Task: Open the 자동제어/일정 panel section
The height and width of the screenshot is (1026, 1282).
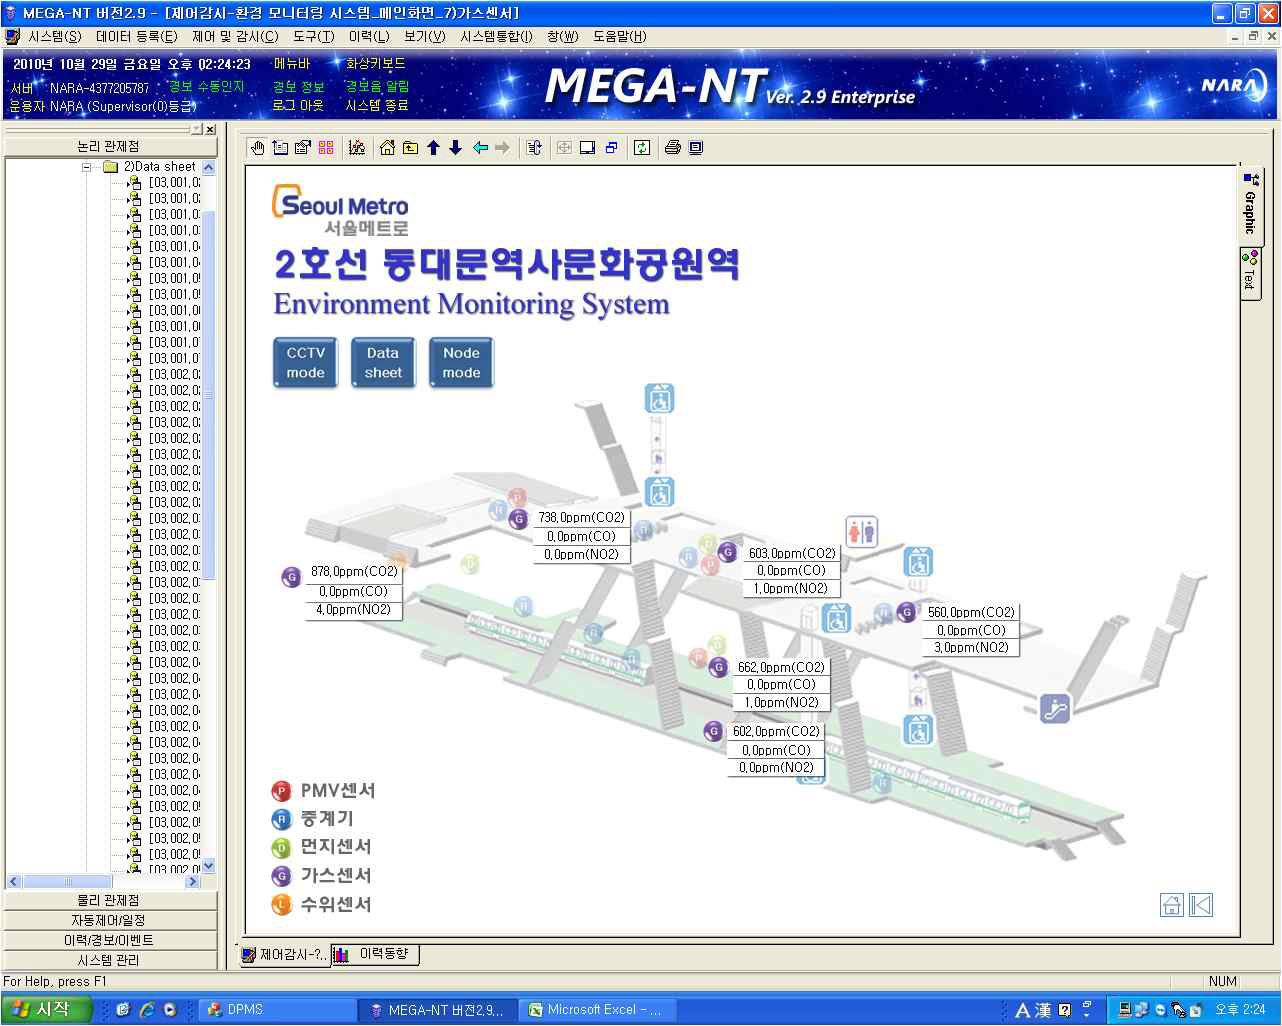Action: (109, 920)
